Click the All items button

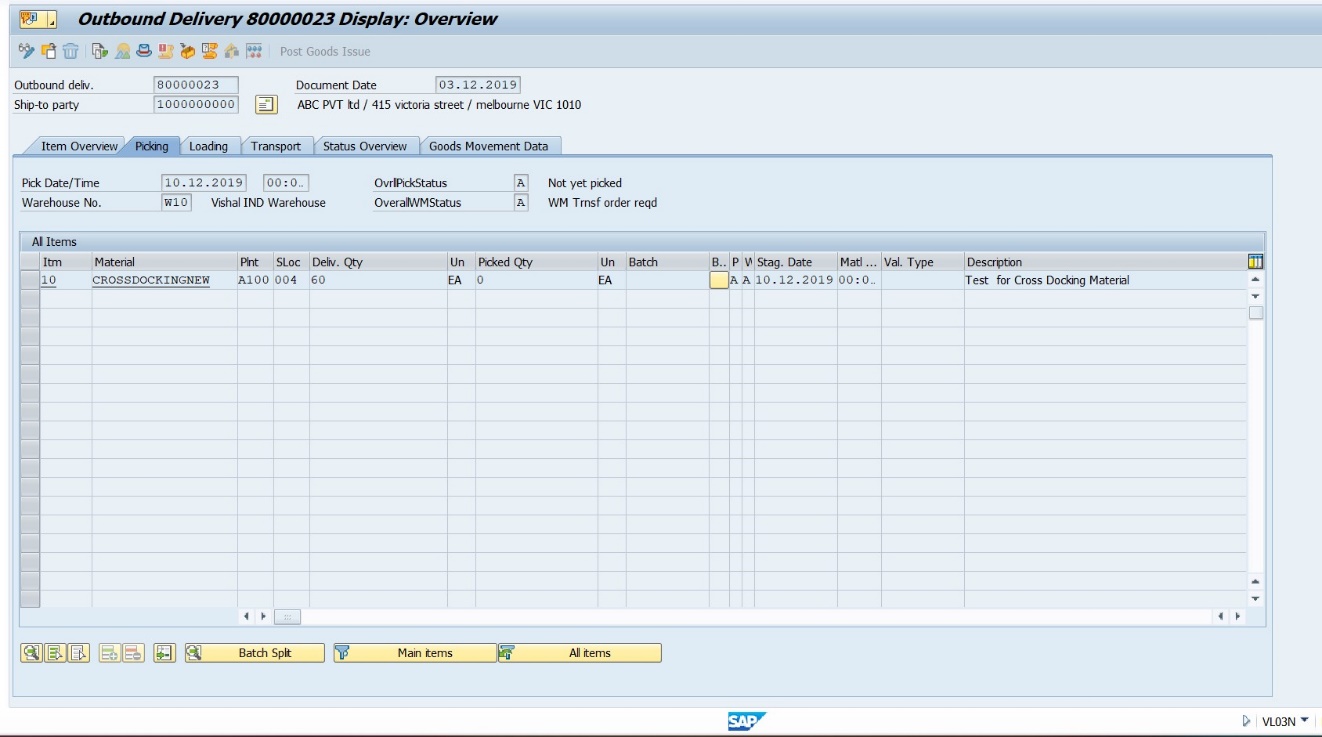580,653
